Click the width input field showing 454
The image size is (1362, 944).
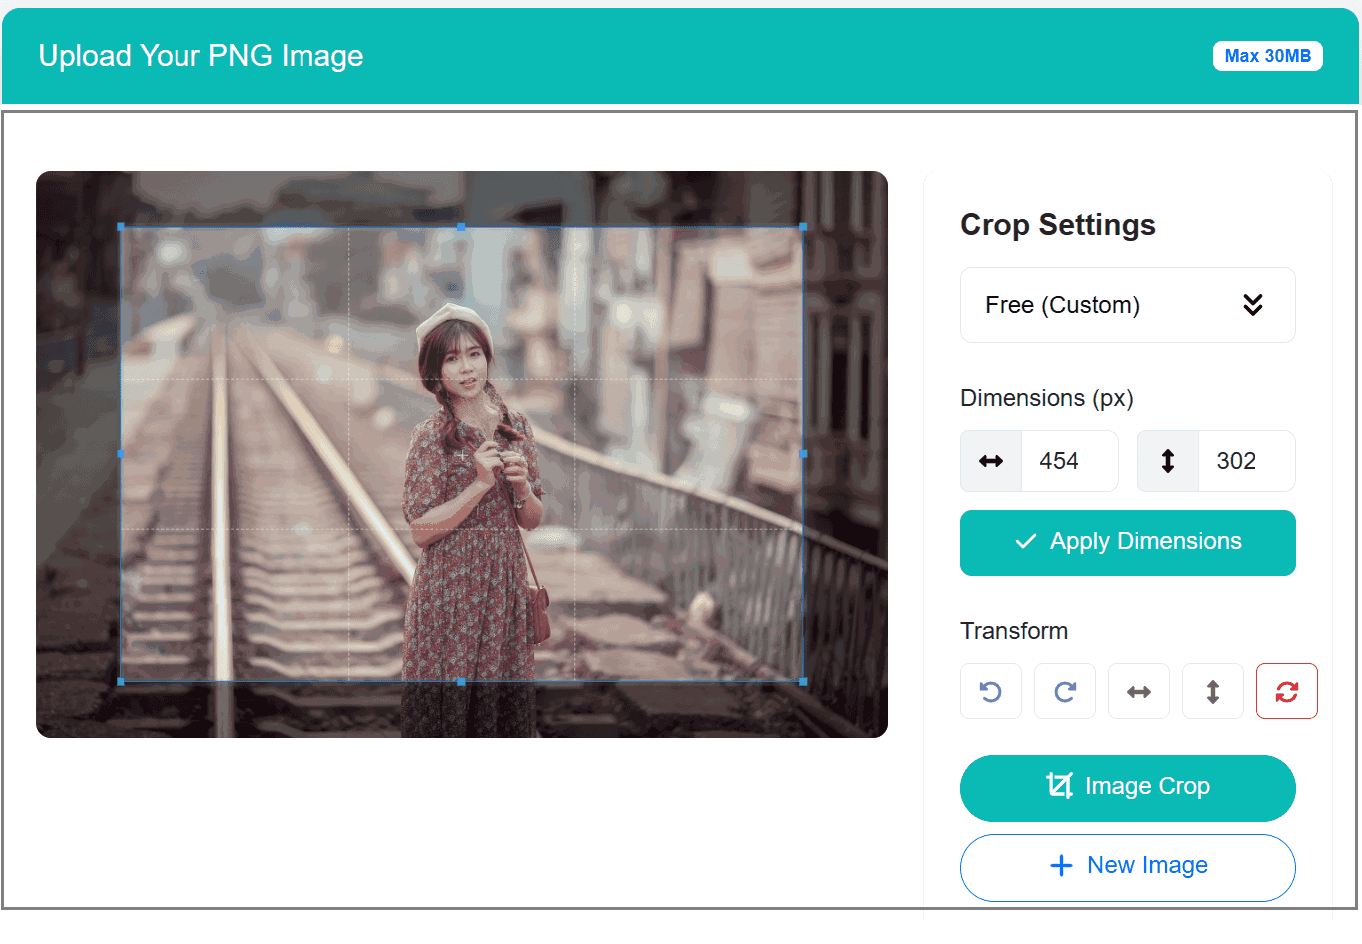point(1068,461)
